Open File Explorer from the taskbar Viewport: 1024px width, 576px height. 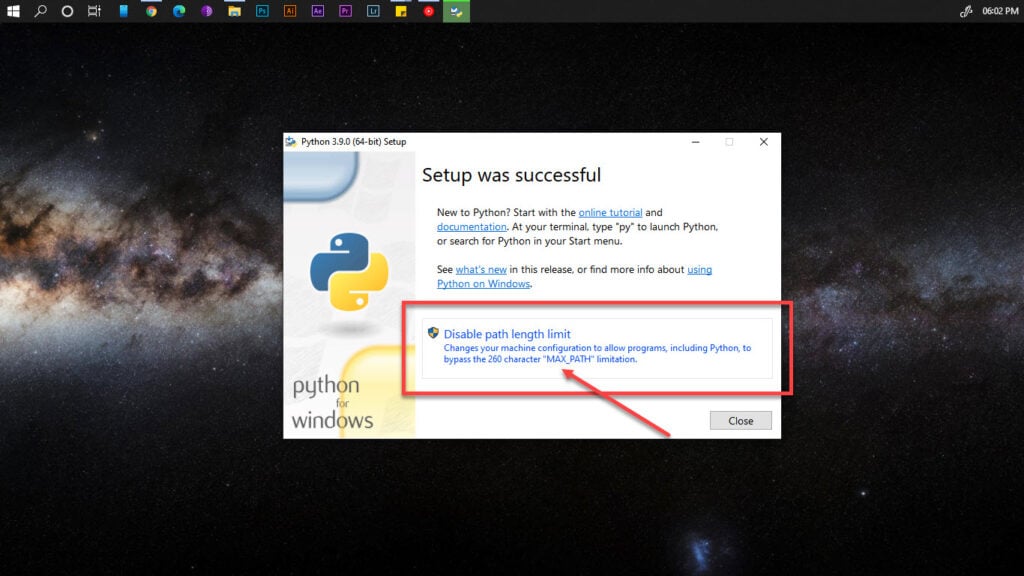tap(234, 11)
